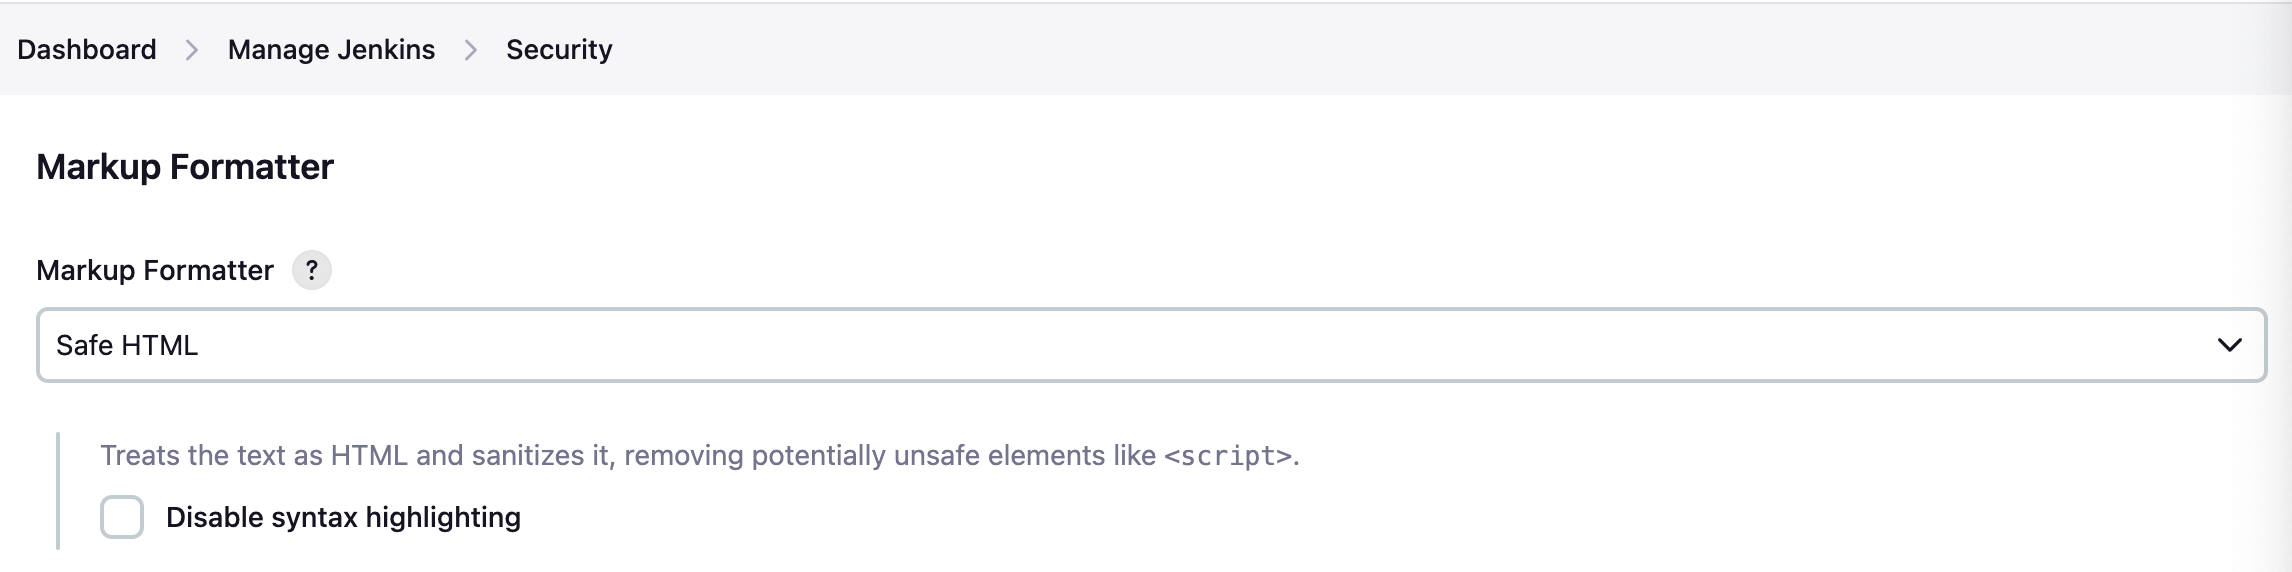Open the Markup Formatter select box

point(1150,345)
